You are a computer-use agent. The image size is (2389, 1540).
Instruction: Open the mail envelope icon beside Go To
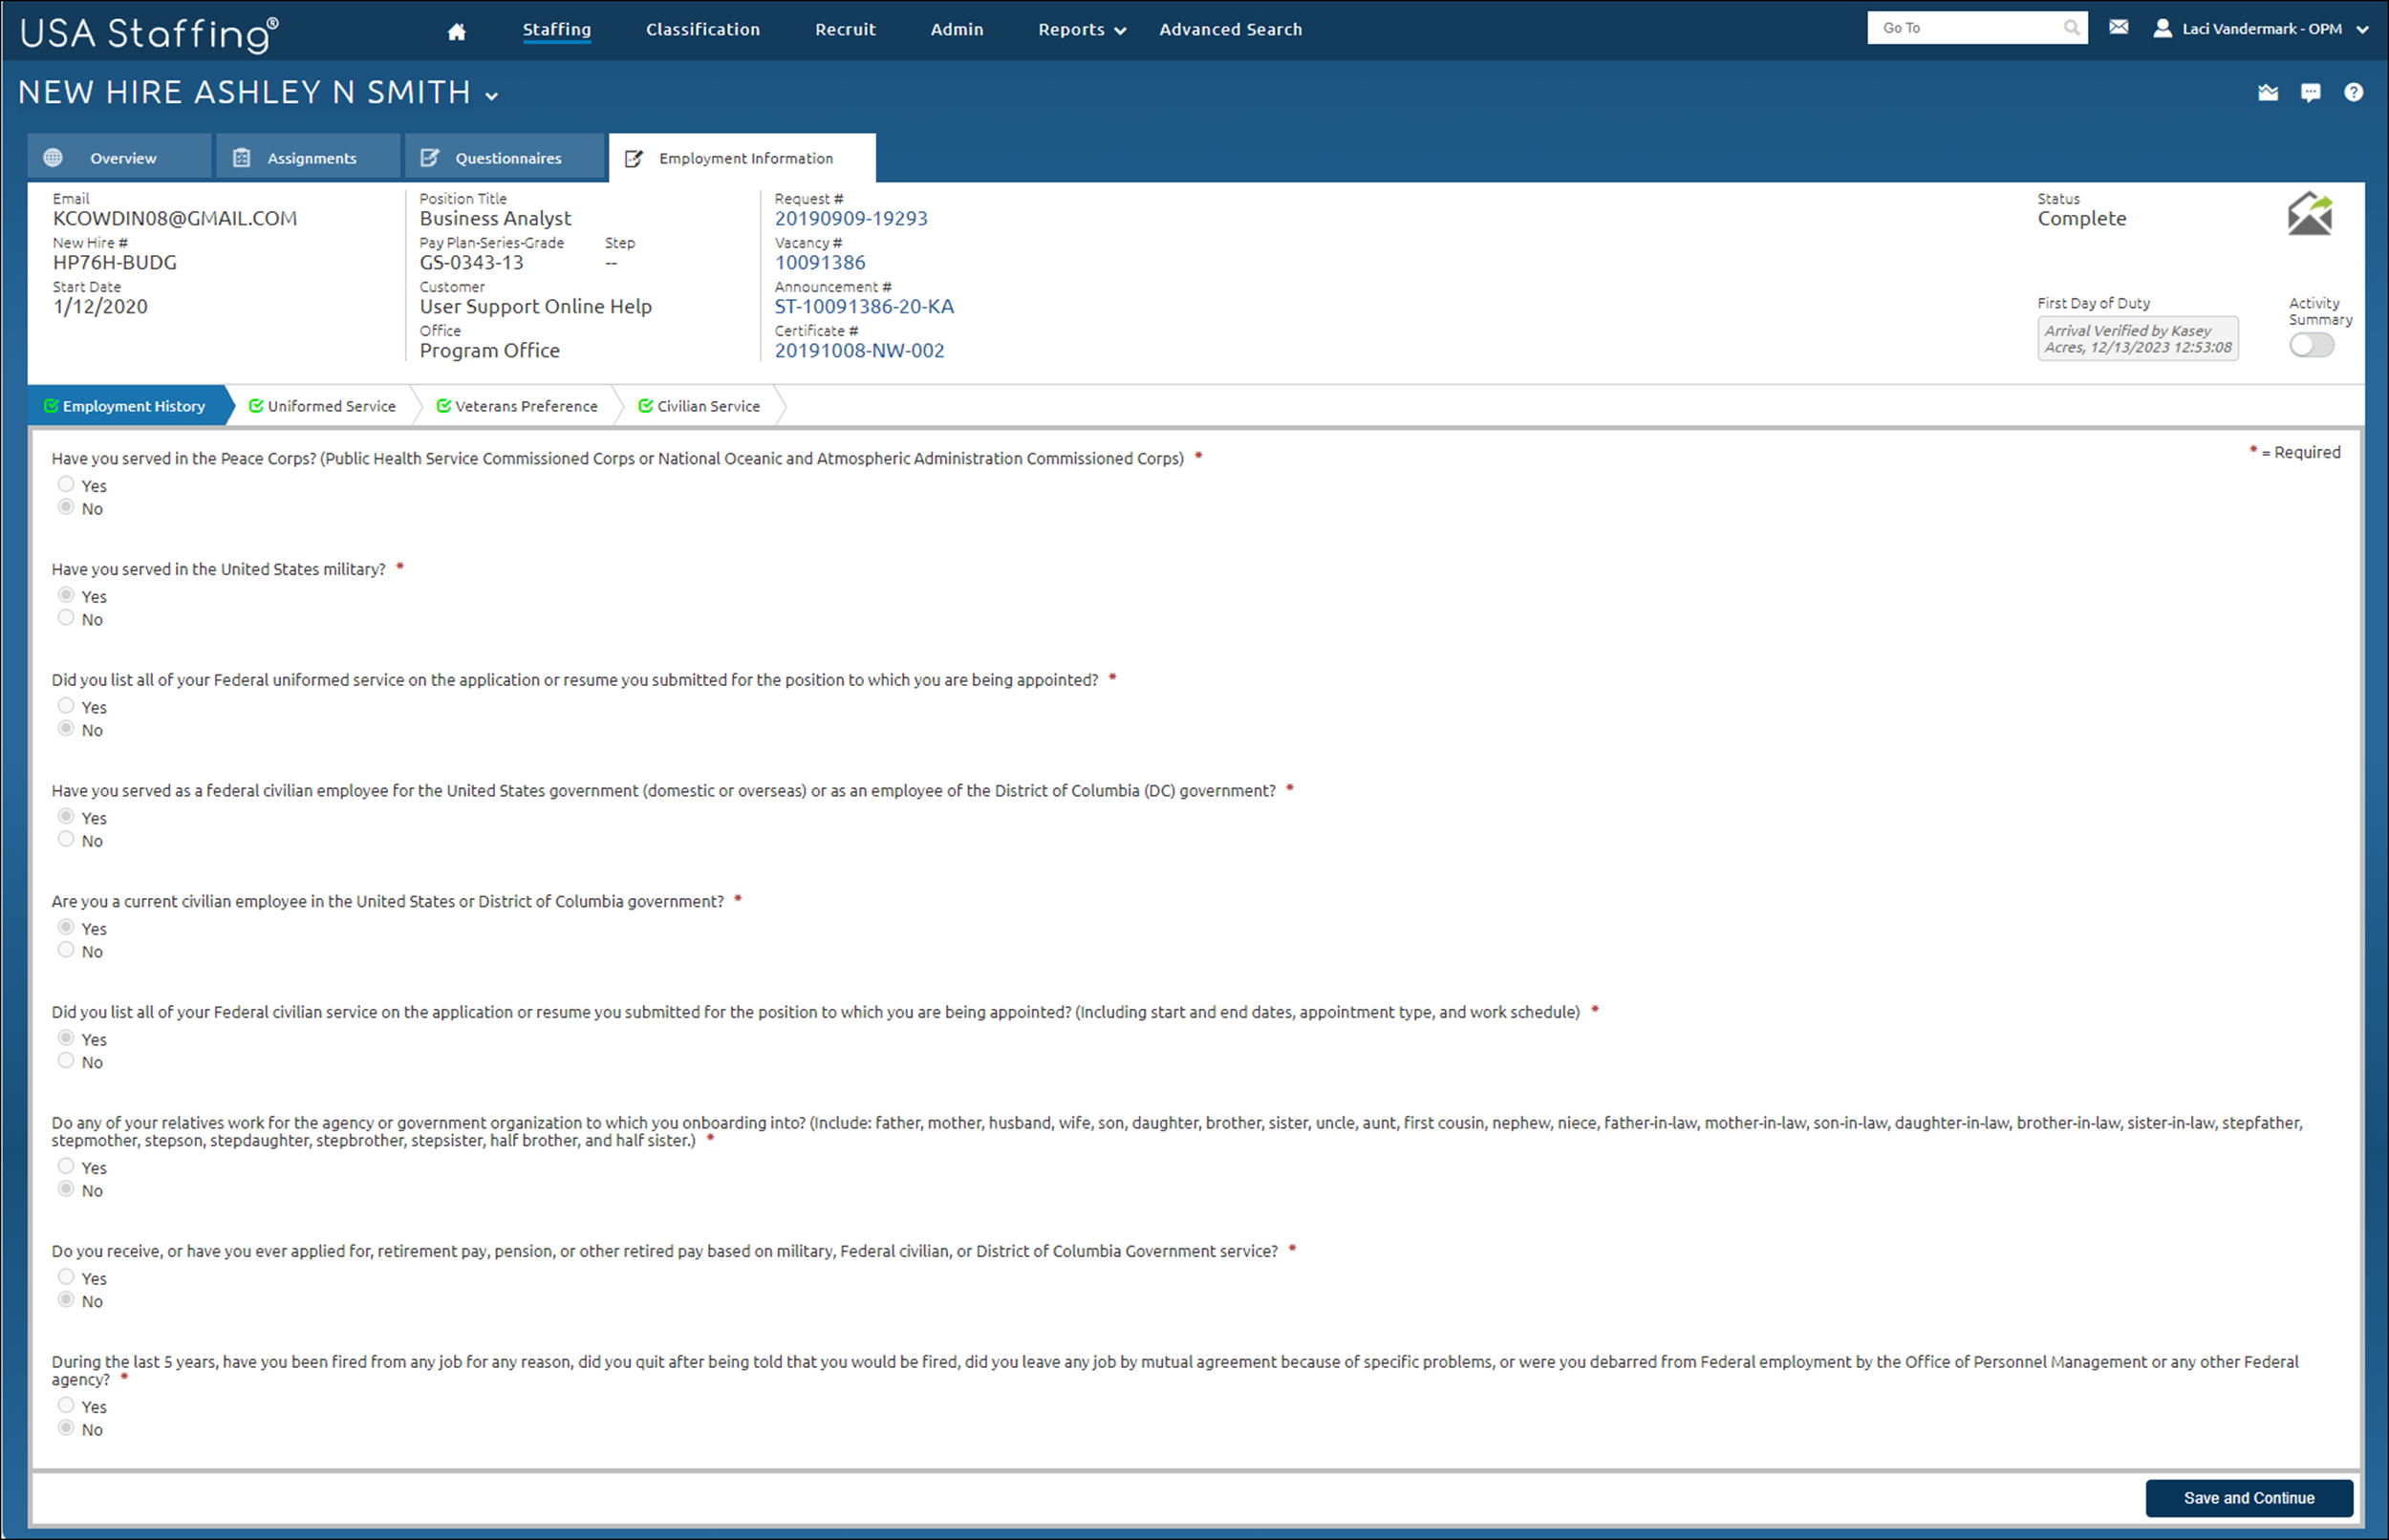coord(2118,27)
